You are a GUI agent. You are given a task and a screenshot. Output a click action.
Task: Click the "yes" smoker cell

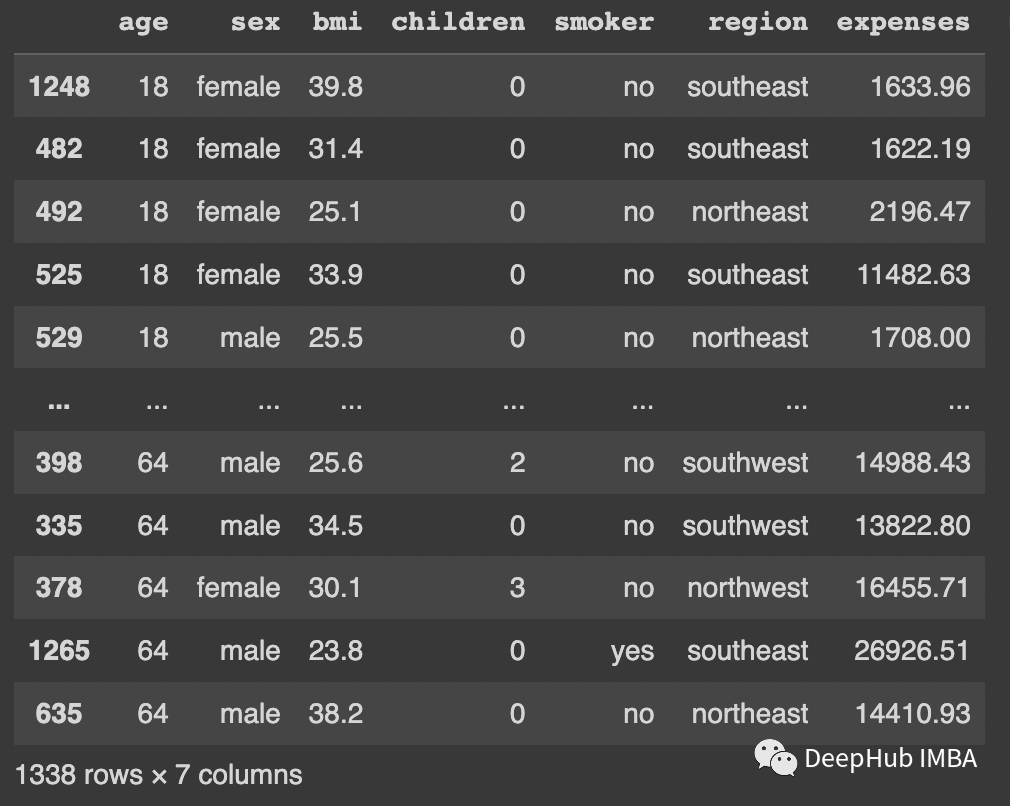[x=632, y=652]
